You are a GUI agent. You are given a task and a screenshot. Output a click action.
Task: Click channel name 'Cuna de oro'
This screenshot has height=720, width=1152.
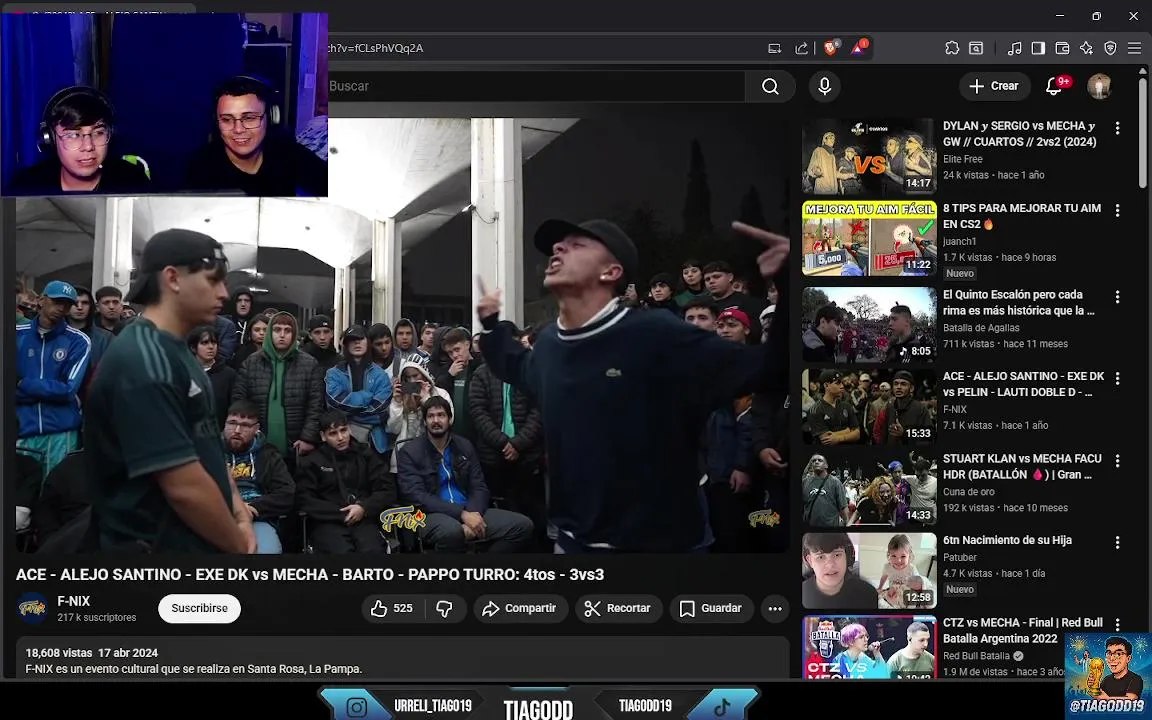click(x=968, y=492)
